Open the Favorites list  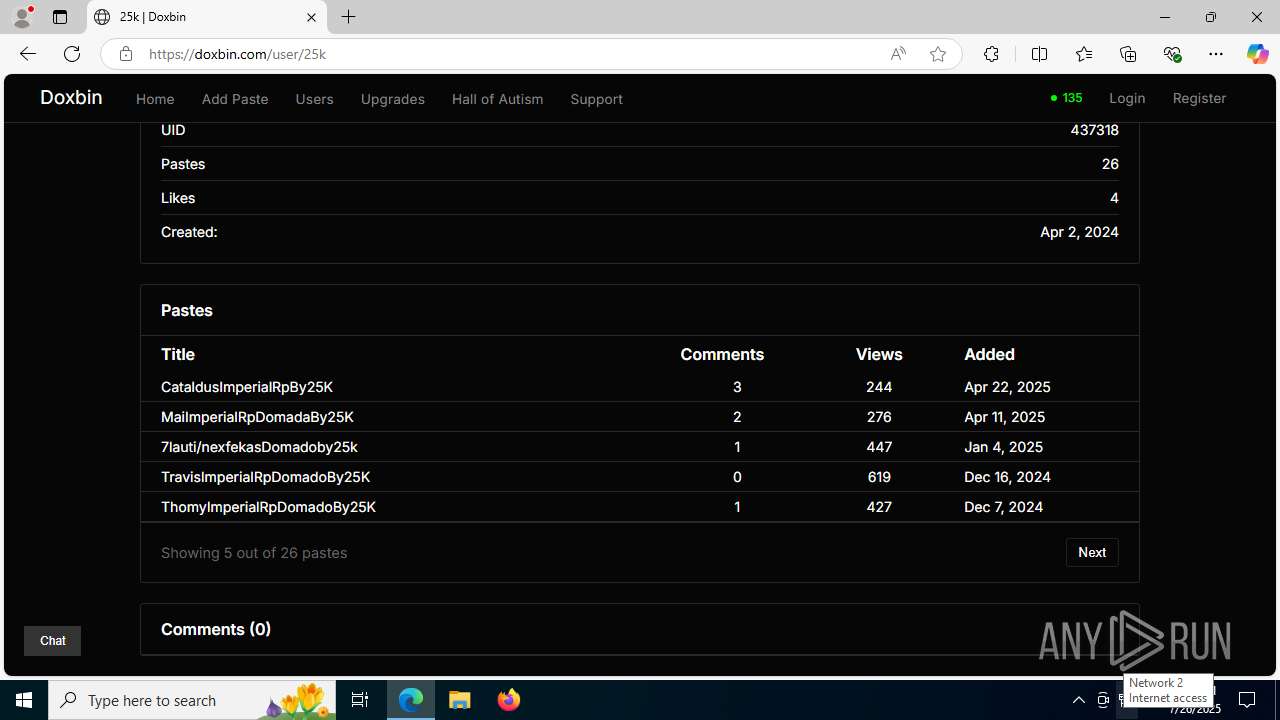point(1084,54)
